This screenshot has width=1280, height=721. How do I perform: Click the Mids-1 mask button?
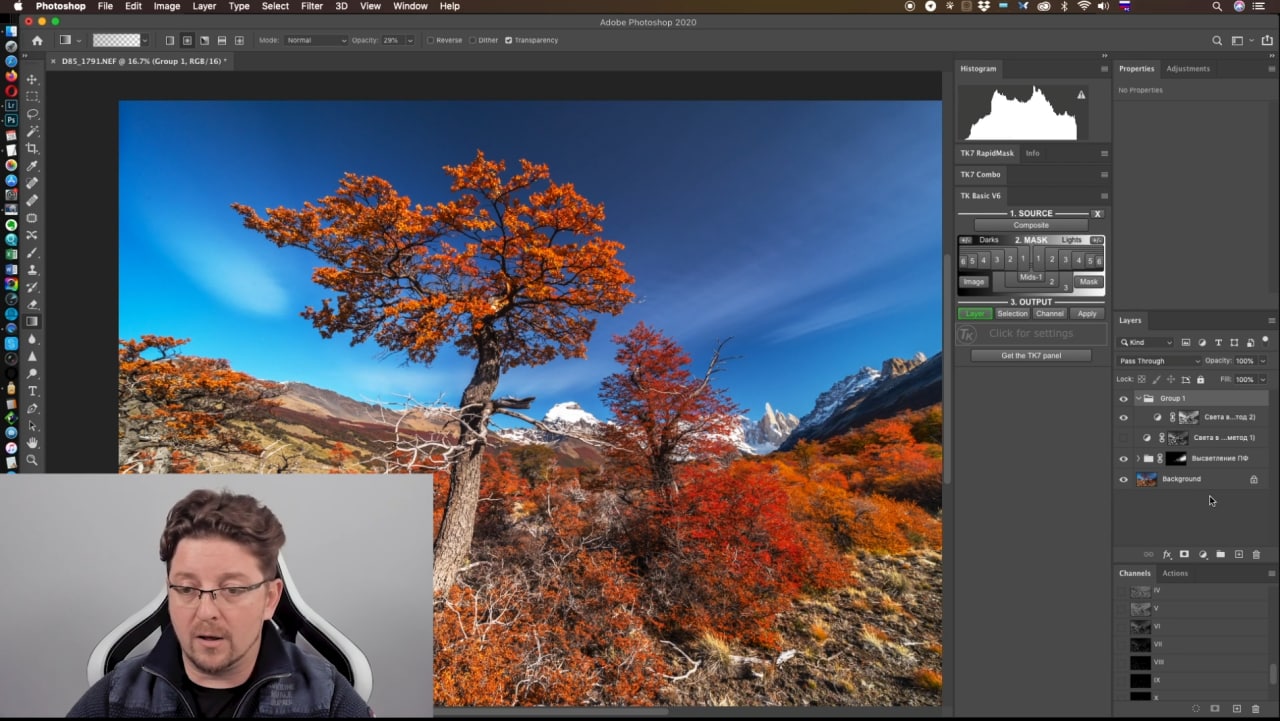click(1031, 278)
